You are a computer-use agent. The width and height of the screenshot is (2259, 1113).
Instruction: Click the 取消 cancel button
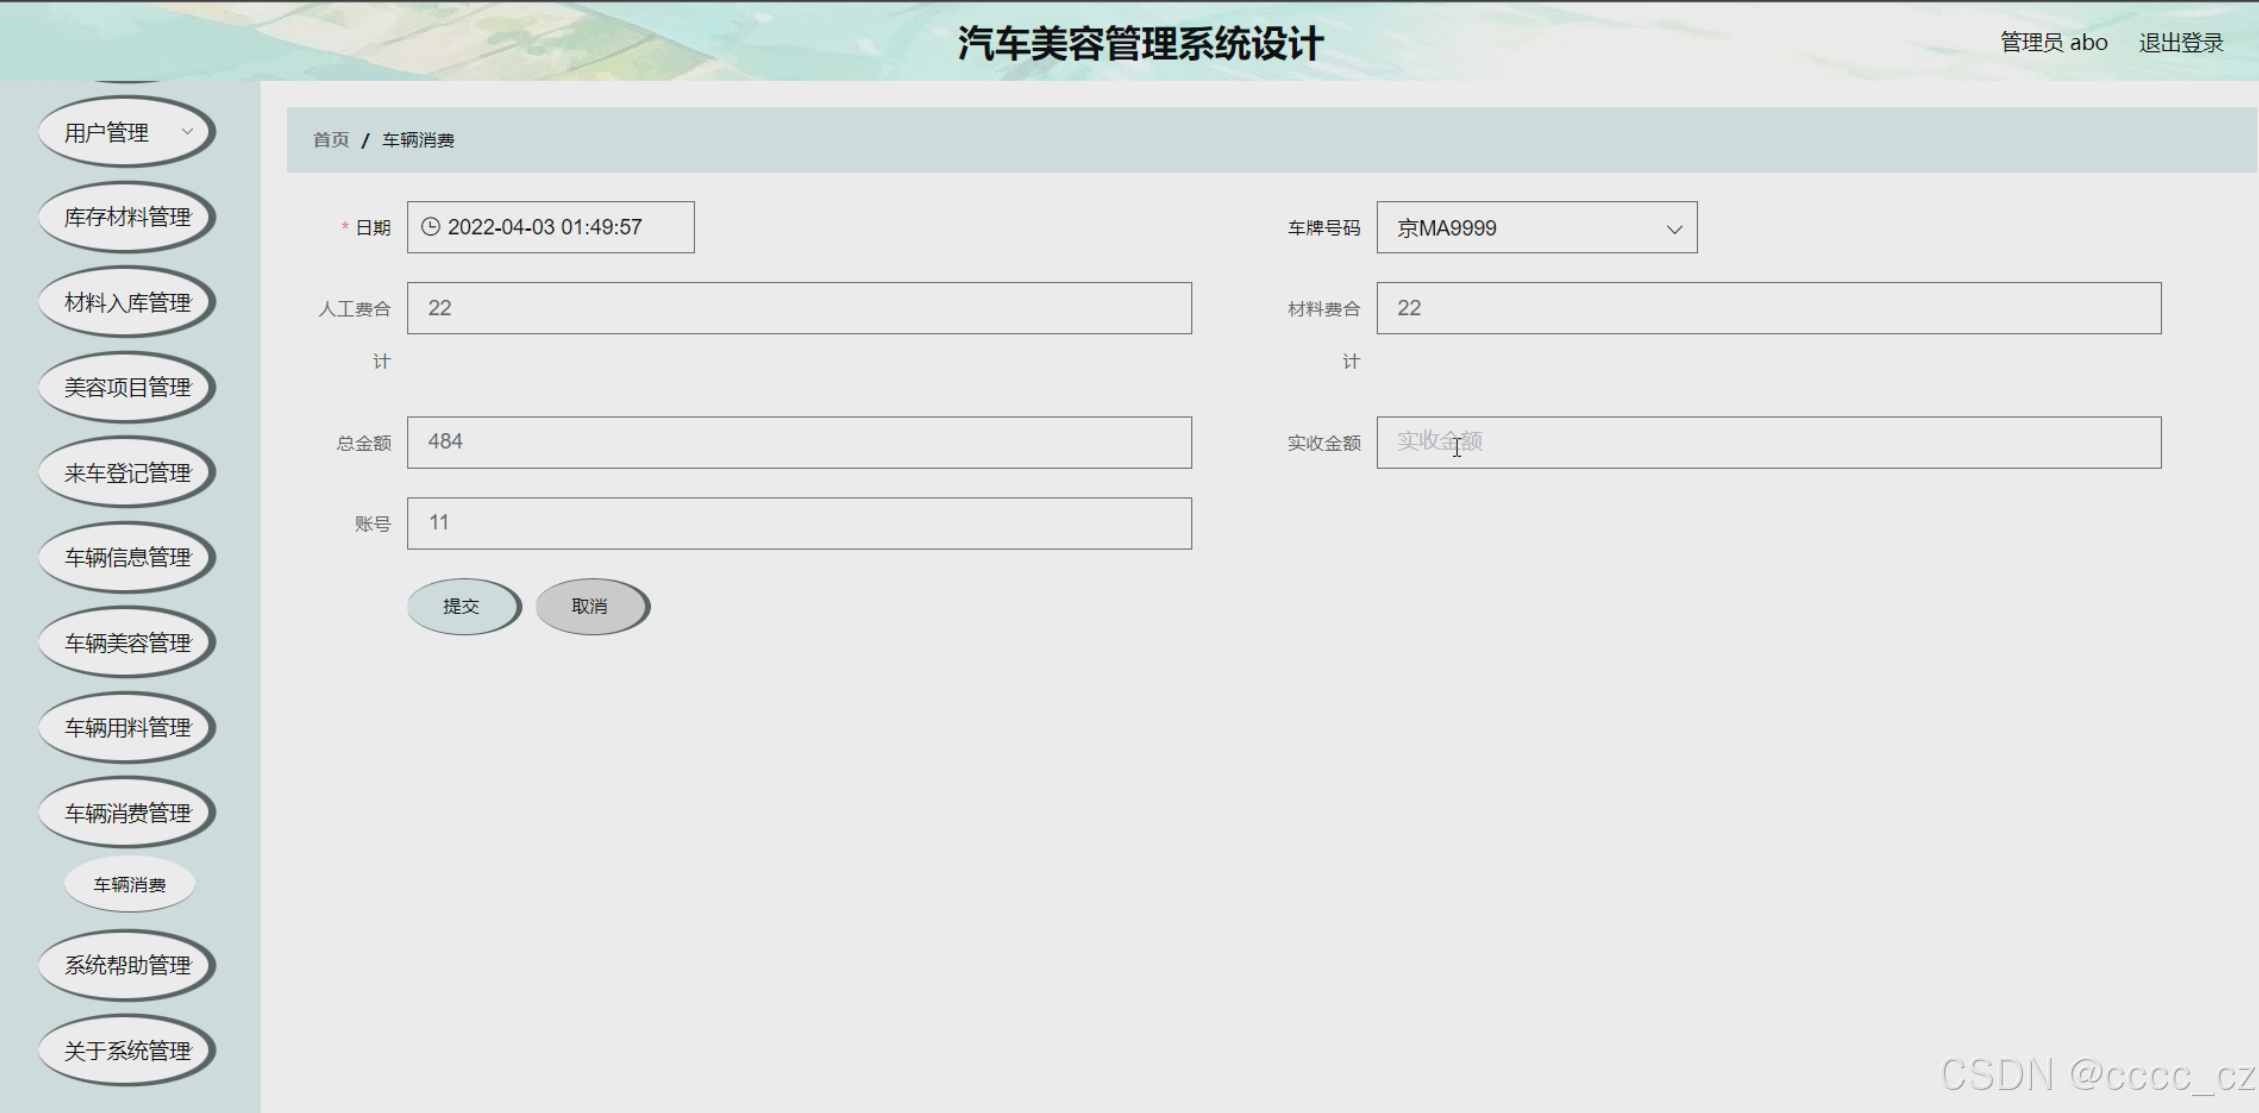click(591, 605)
